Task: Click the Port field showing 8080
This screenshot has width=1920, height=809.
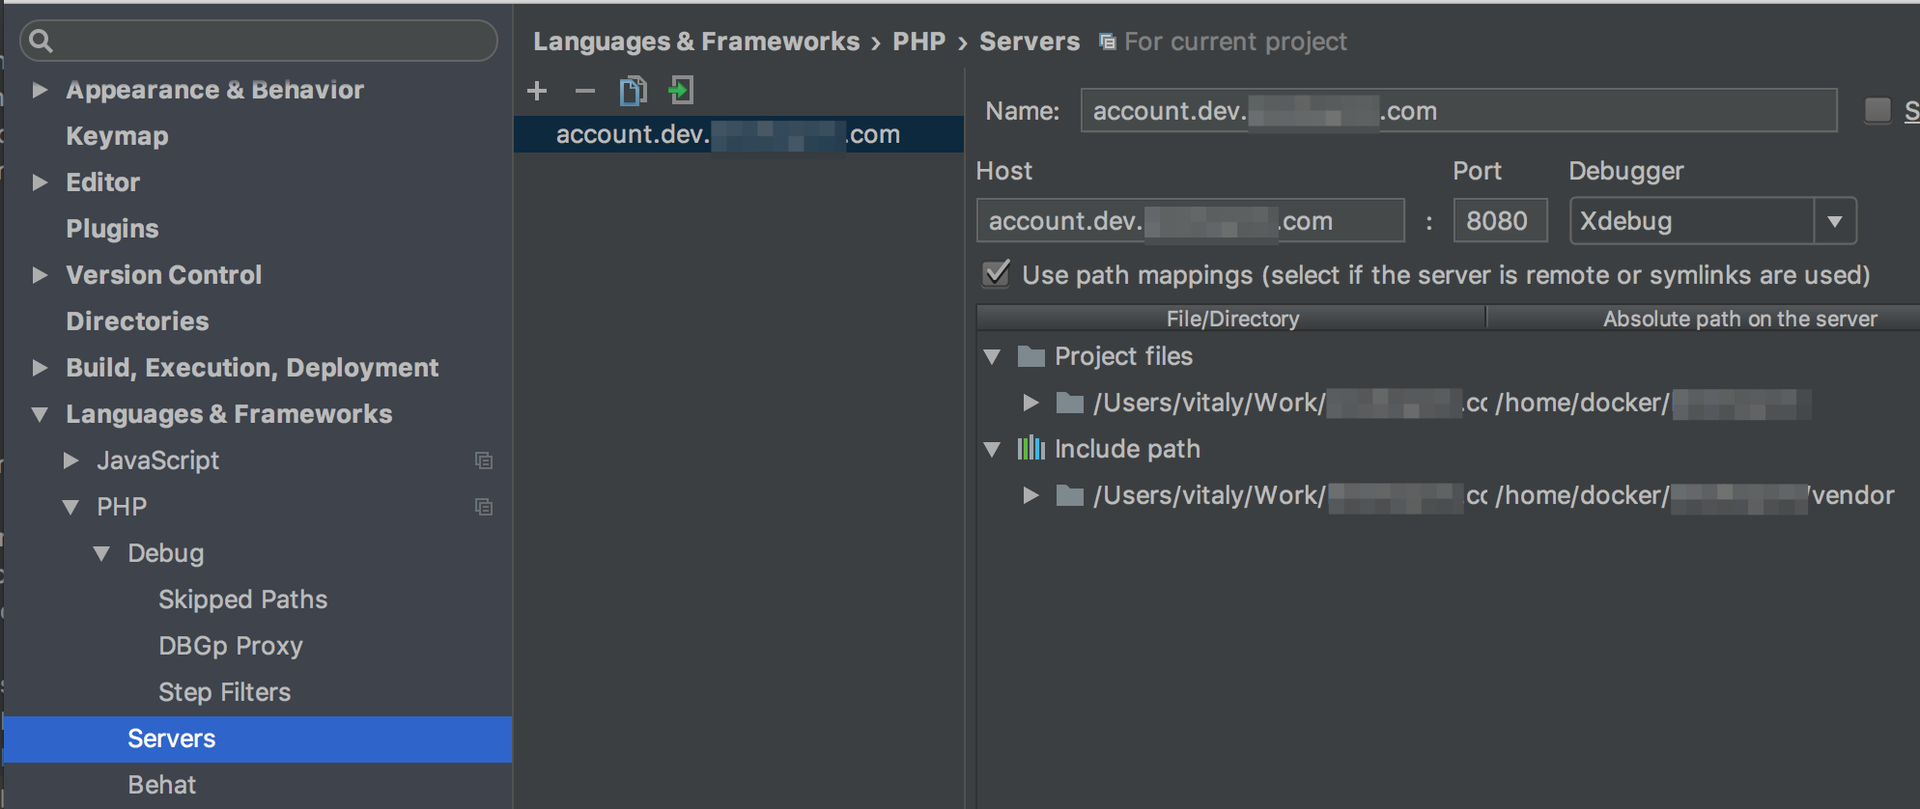Action: [x=1500, y=221]
